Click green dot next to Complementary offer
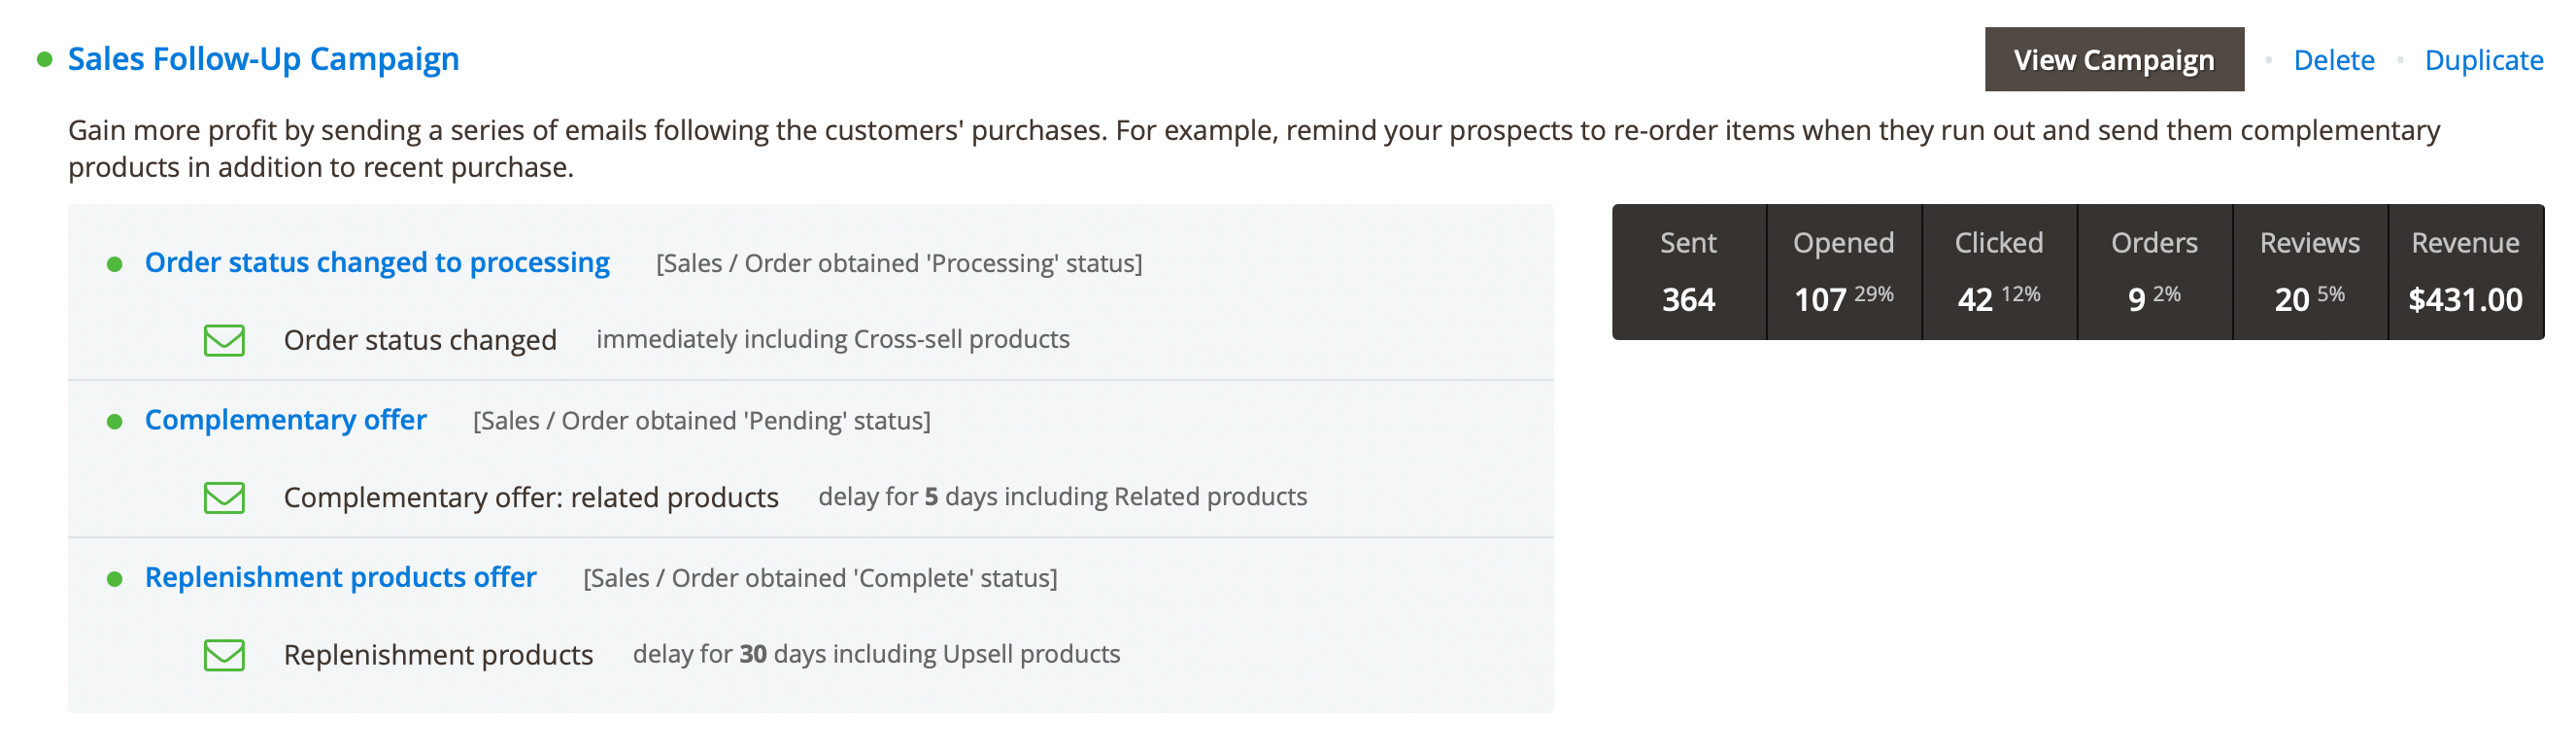Viewport: 2576px width, 754px height. [x=115, y=422]
